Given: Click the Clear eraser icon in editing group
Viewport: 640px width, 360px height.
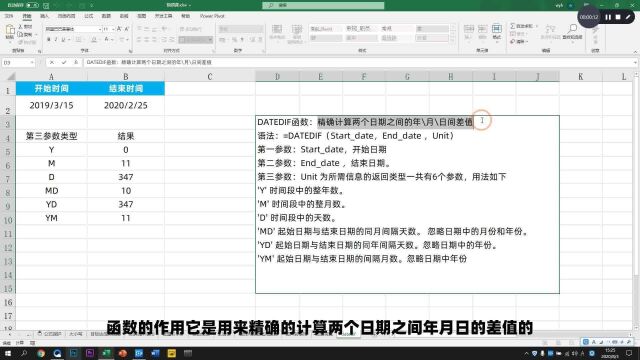Looking at the screenshot, I should [513, 42].
